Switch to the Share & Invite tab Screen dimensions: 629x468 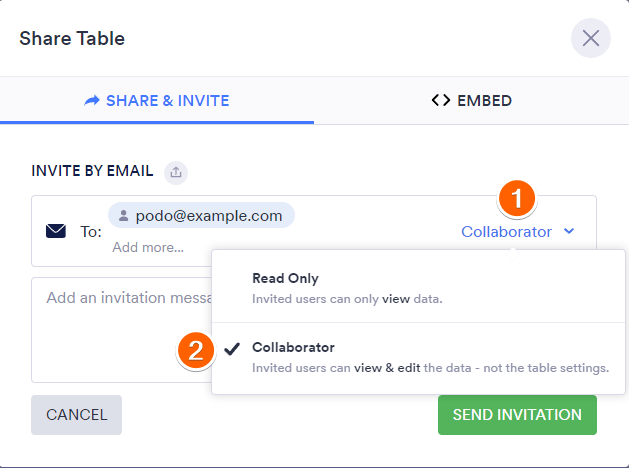(x=157, y=101)
